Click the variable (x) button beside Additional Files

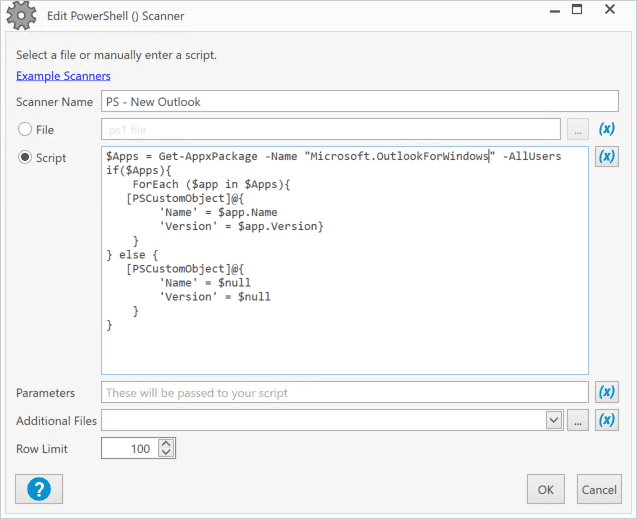[607, 420]
